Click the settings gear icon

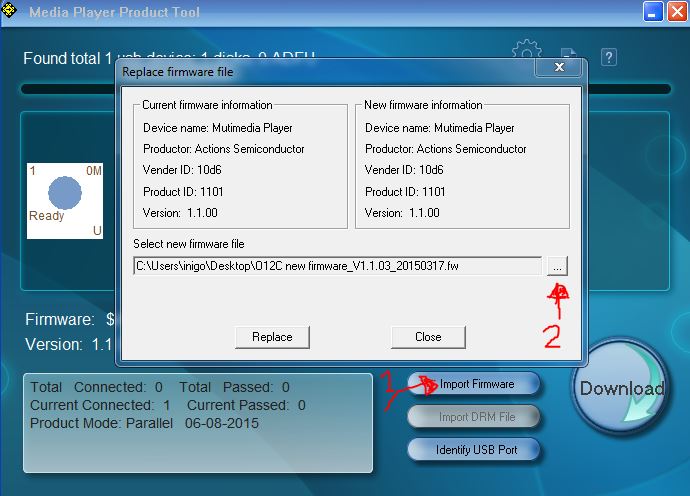click(x=526, y=52)
